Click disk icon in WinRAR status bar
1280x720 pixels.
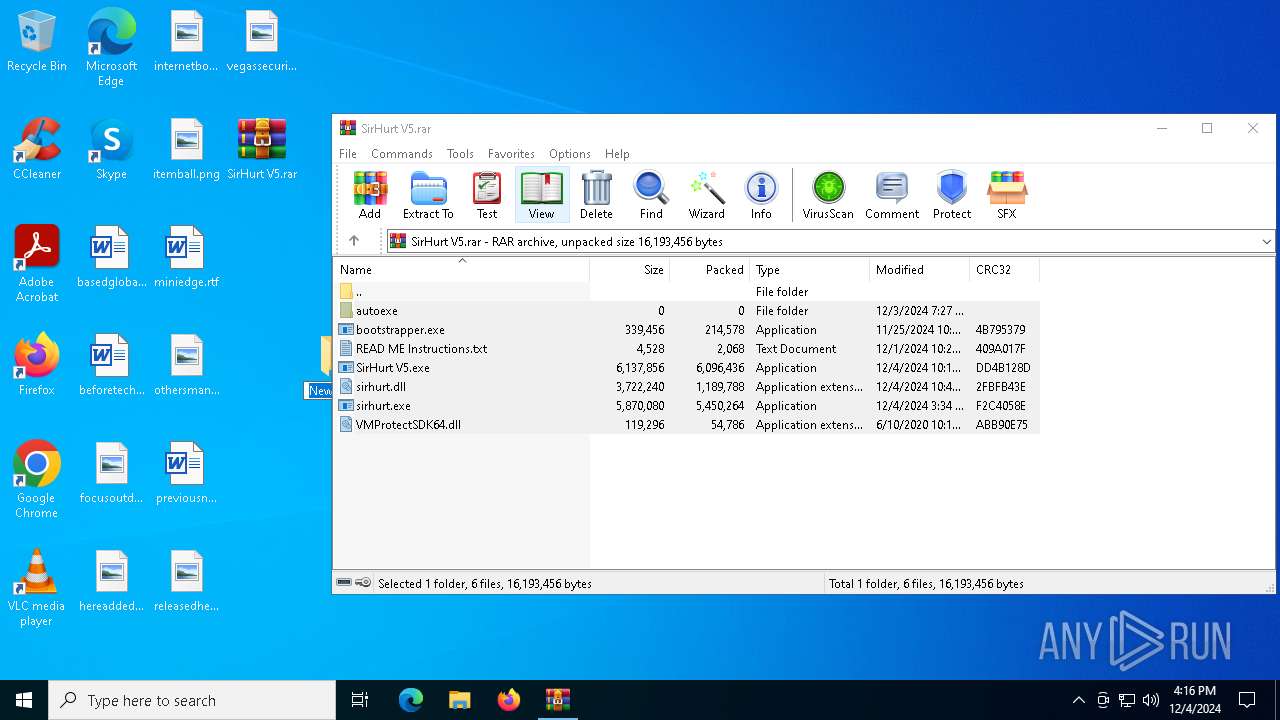[344, 583]
